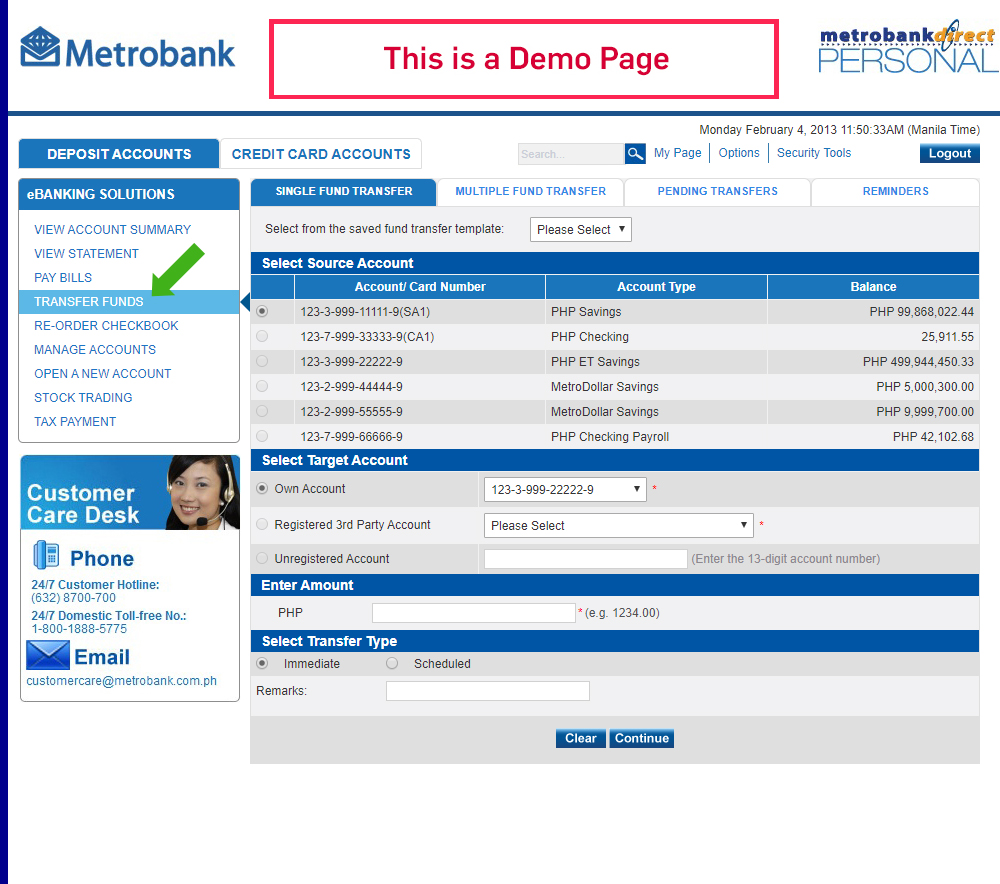
Task: Focus the Unregistered Account number field
Action: 585,559
